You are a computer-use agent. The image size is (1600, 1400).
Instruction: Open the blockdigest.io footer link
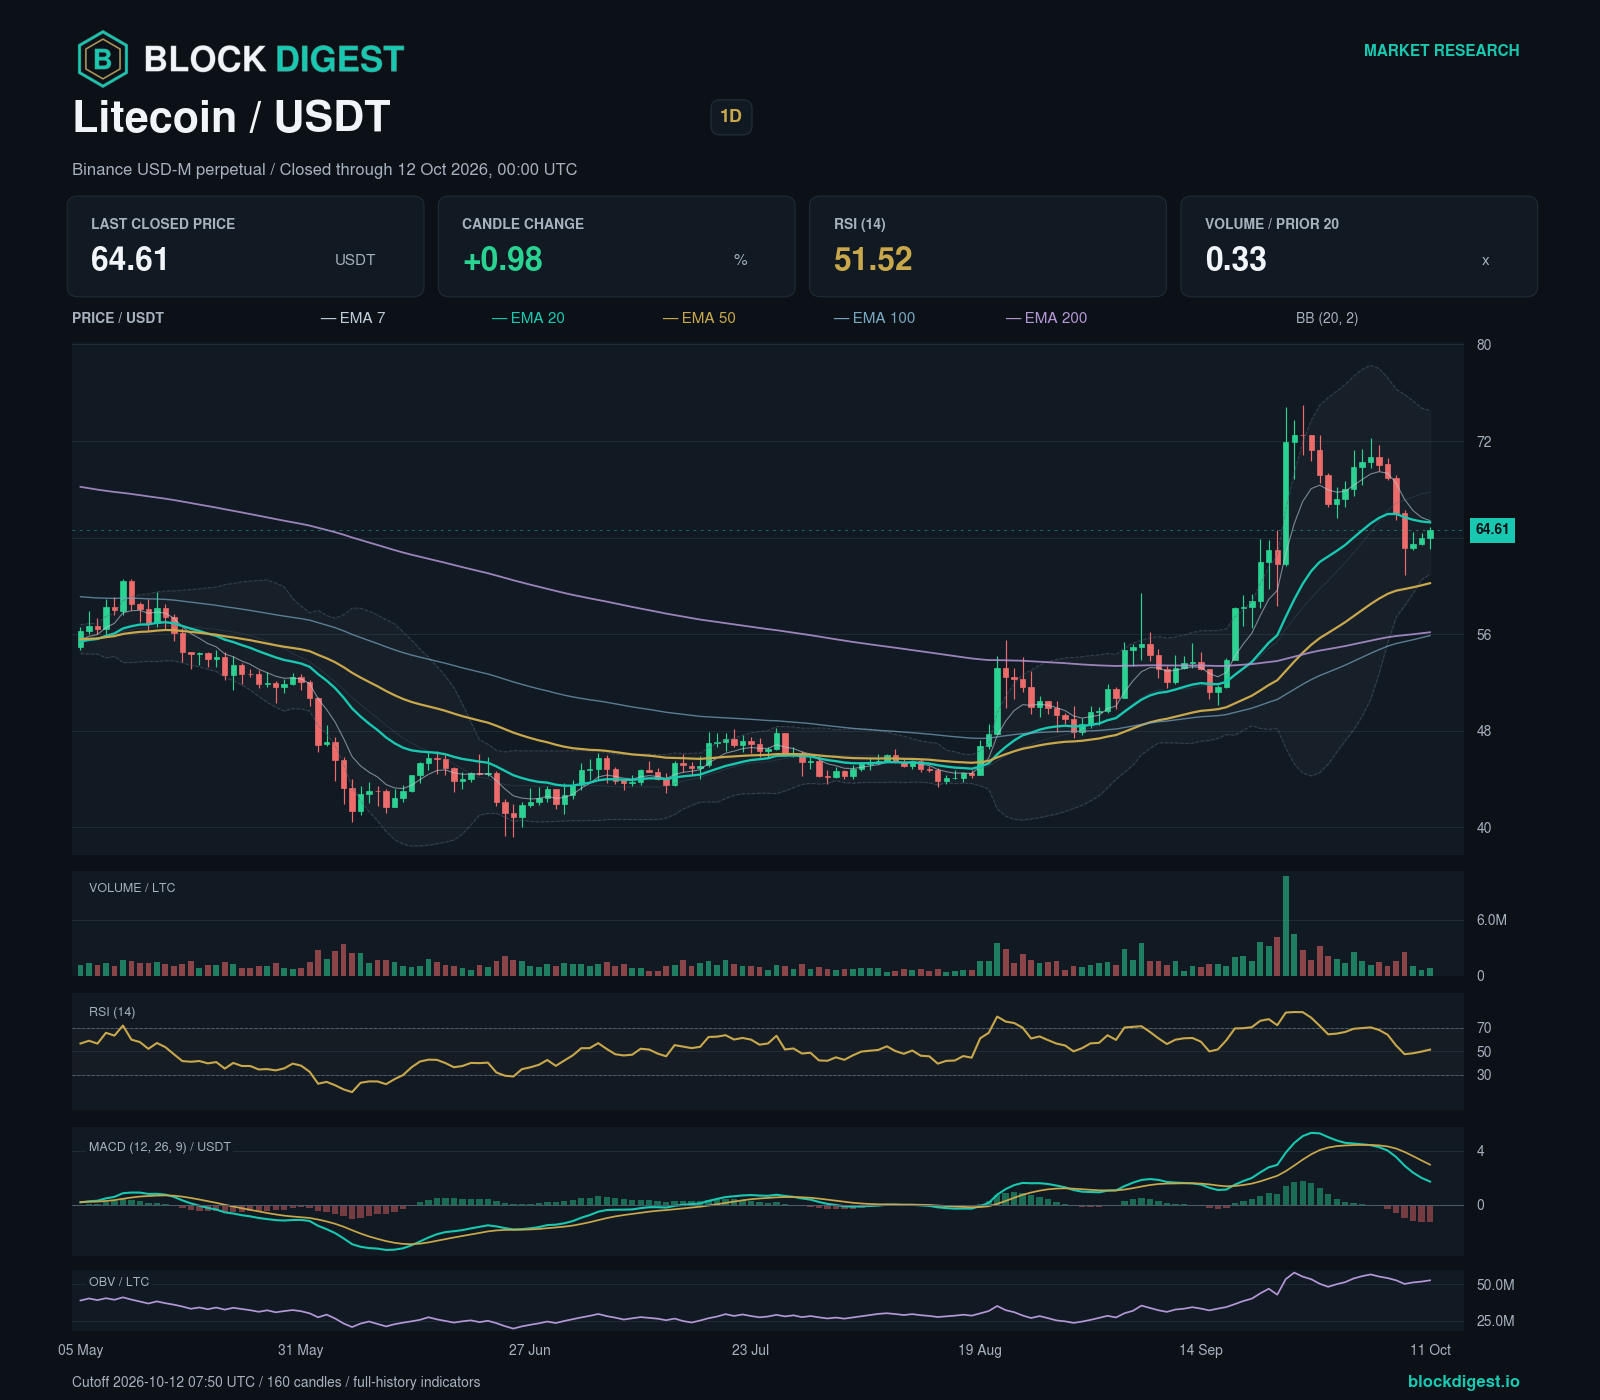click(1463, 1381)
